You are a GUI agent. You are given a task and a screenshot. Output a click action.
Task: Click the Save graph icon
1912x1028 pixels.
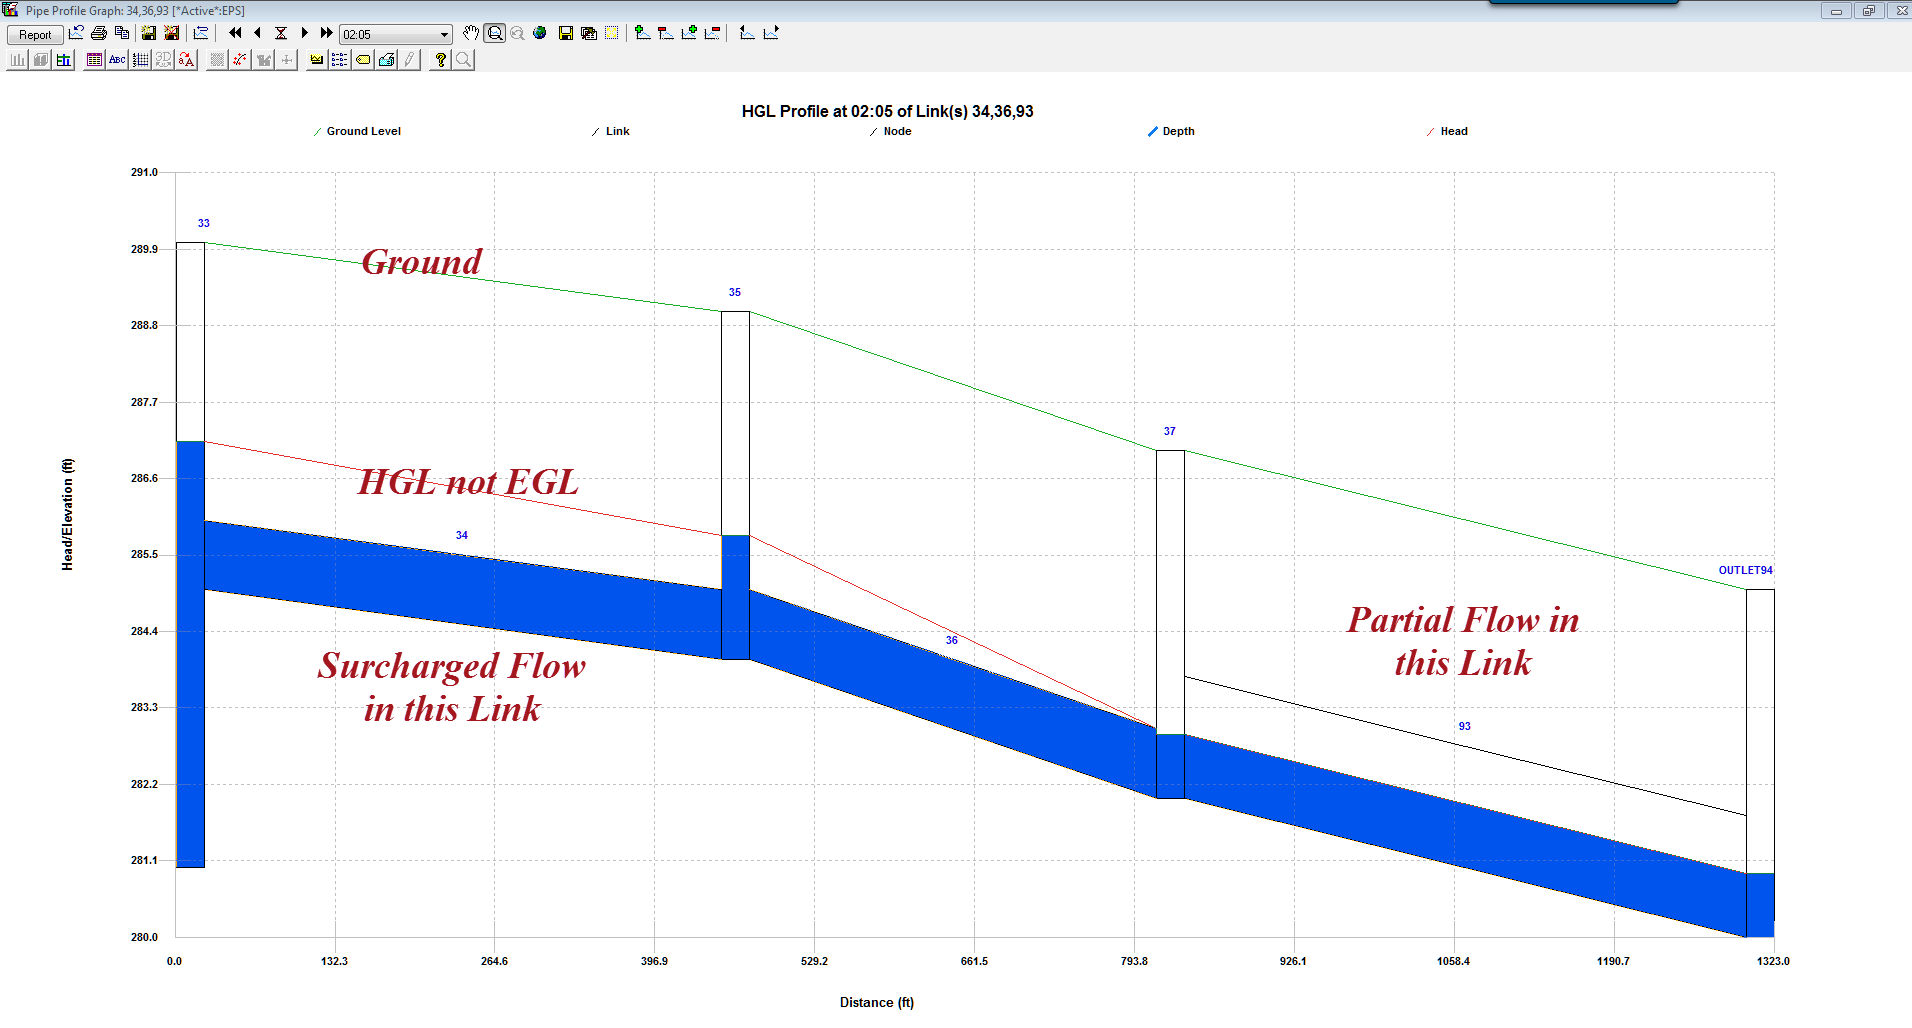tap(147, 33)
